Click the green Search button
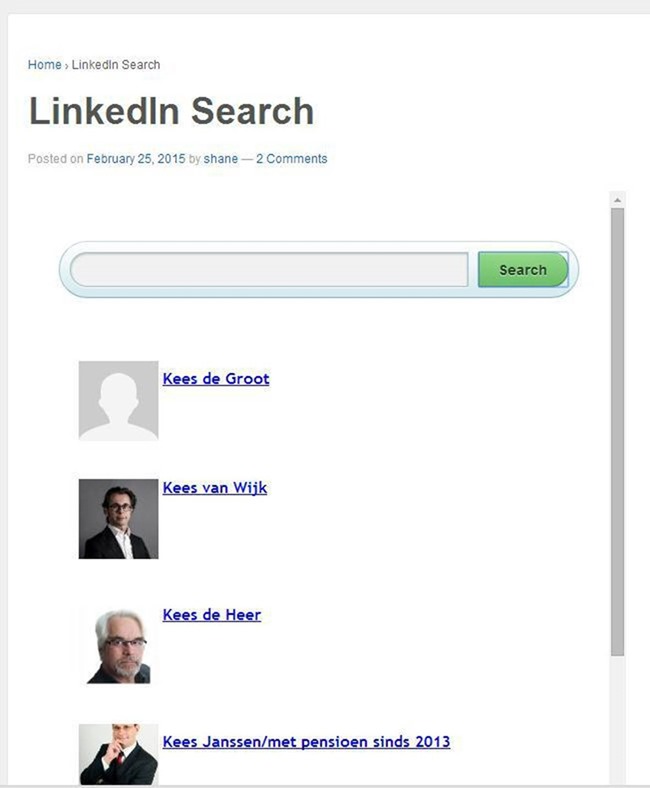Screen dimensions: 650x788 (523, 270)
